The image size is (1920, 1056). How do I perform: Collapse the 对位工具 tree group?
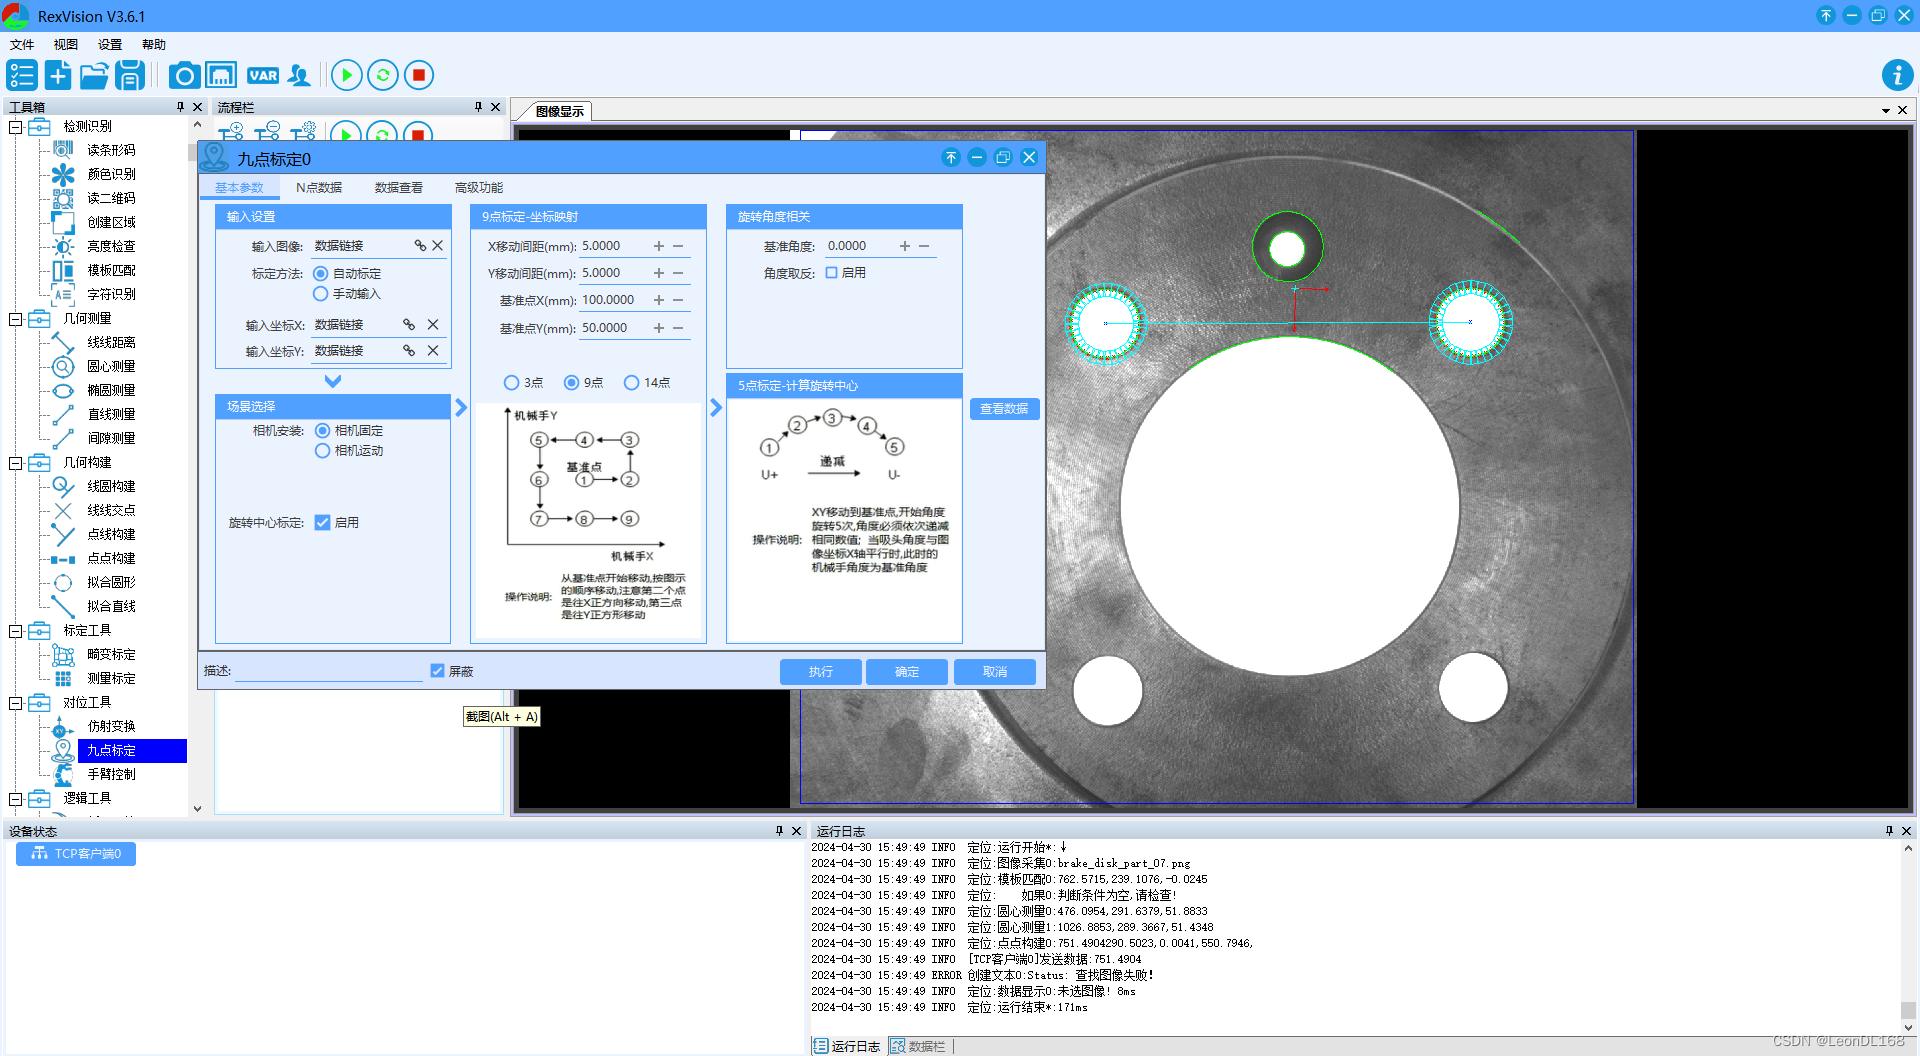pyautogui.click(x=15, y=702)
